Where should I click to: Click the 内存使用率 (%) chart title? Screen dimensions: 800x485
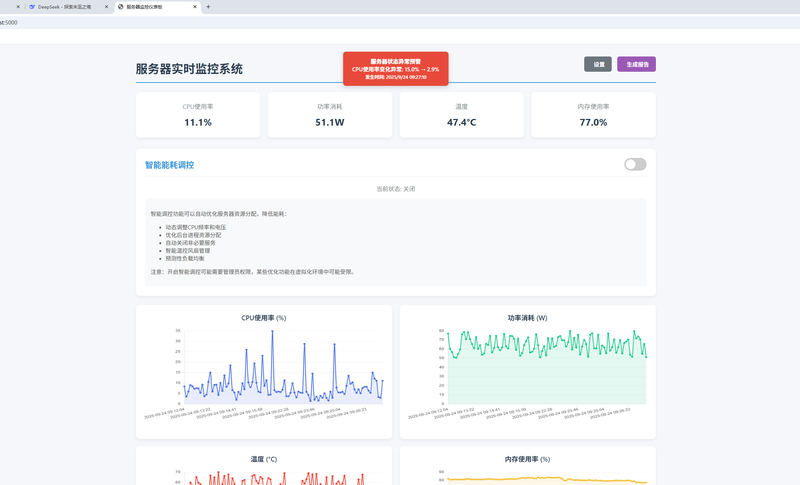[x=528, y=459]
